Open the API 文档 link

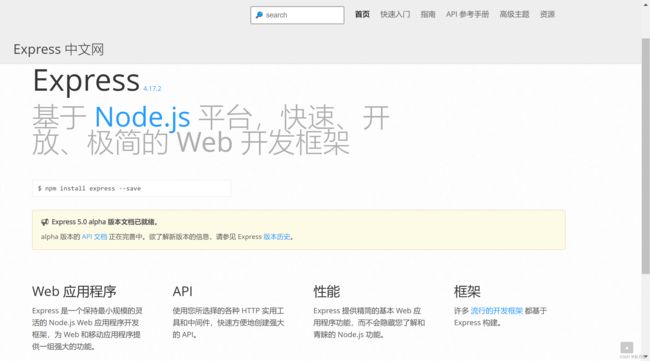click(x=95, y=237)
